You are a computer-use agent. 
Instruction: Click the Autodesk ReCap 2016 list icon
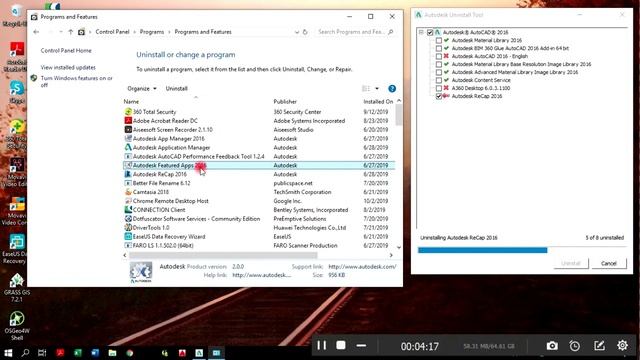(x=128, y=174)
